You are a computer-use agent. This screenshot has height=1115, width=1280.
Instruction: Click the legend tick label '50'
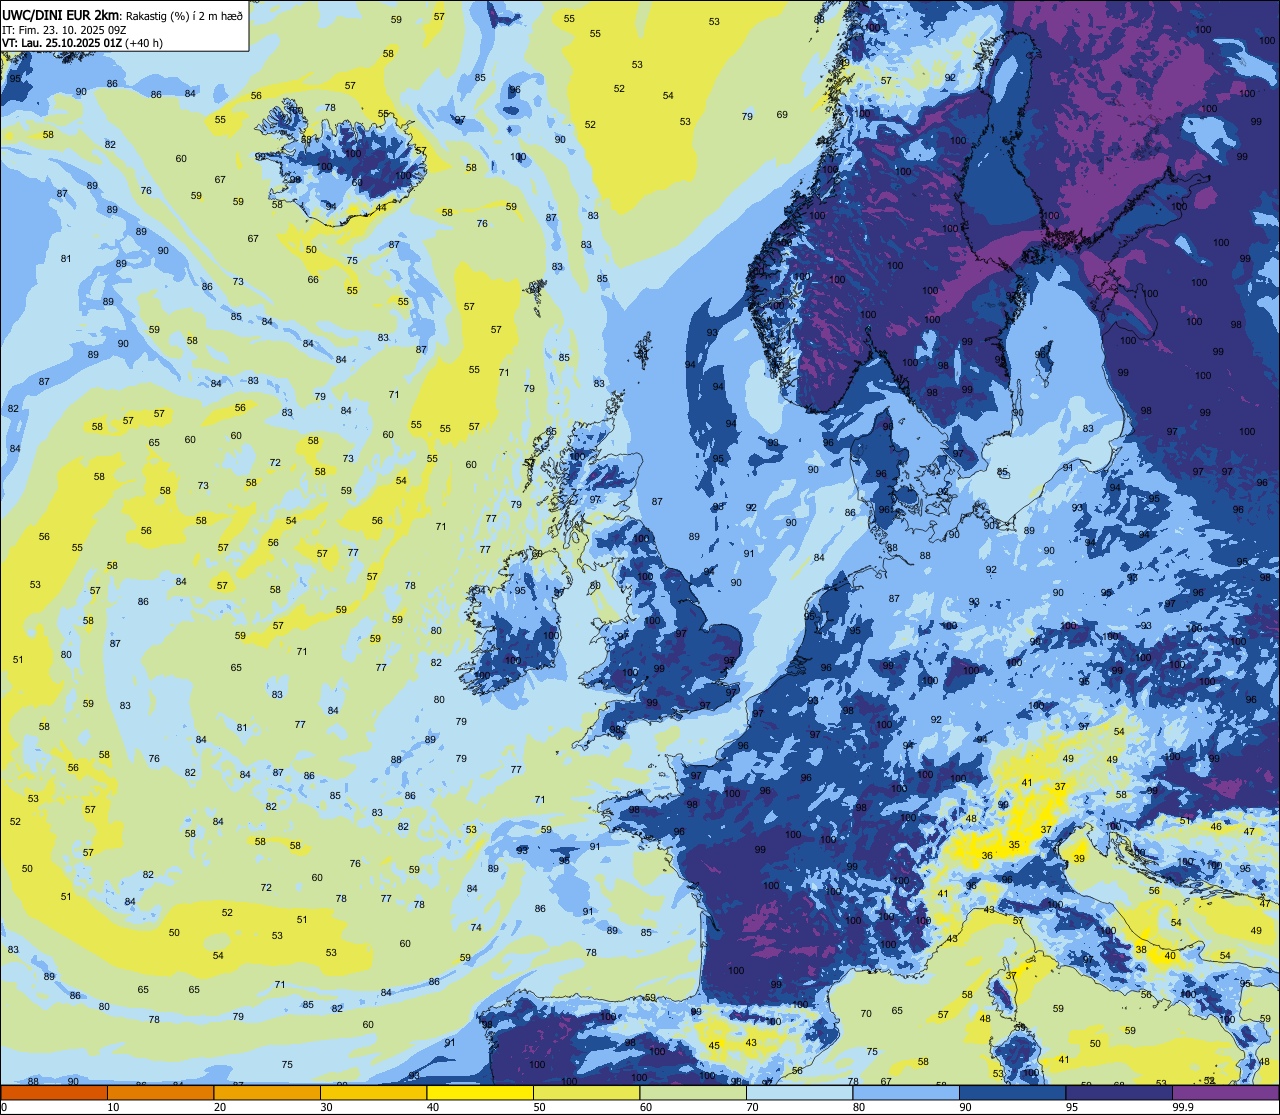coord(539,1107)
